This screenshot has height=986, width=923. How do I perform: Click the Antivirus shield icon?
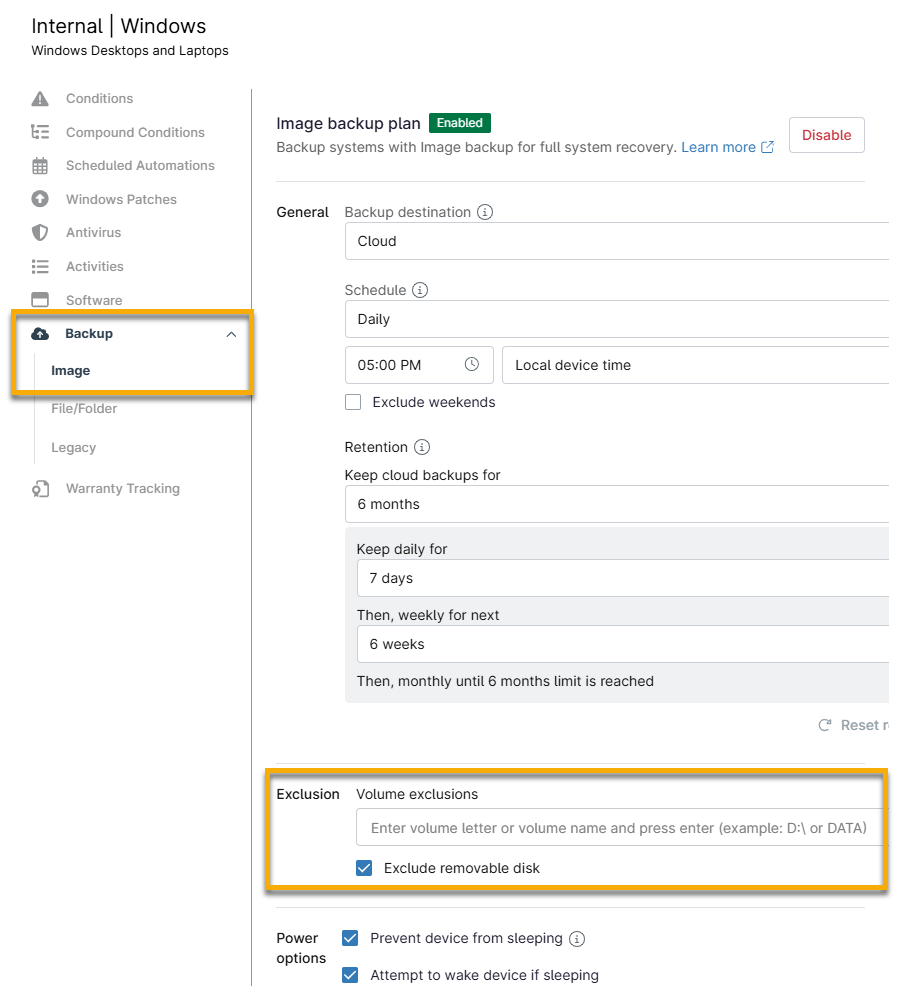[x=40, y=233]
